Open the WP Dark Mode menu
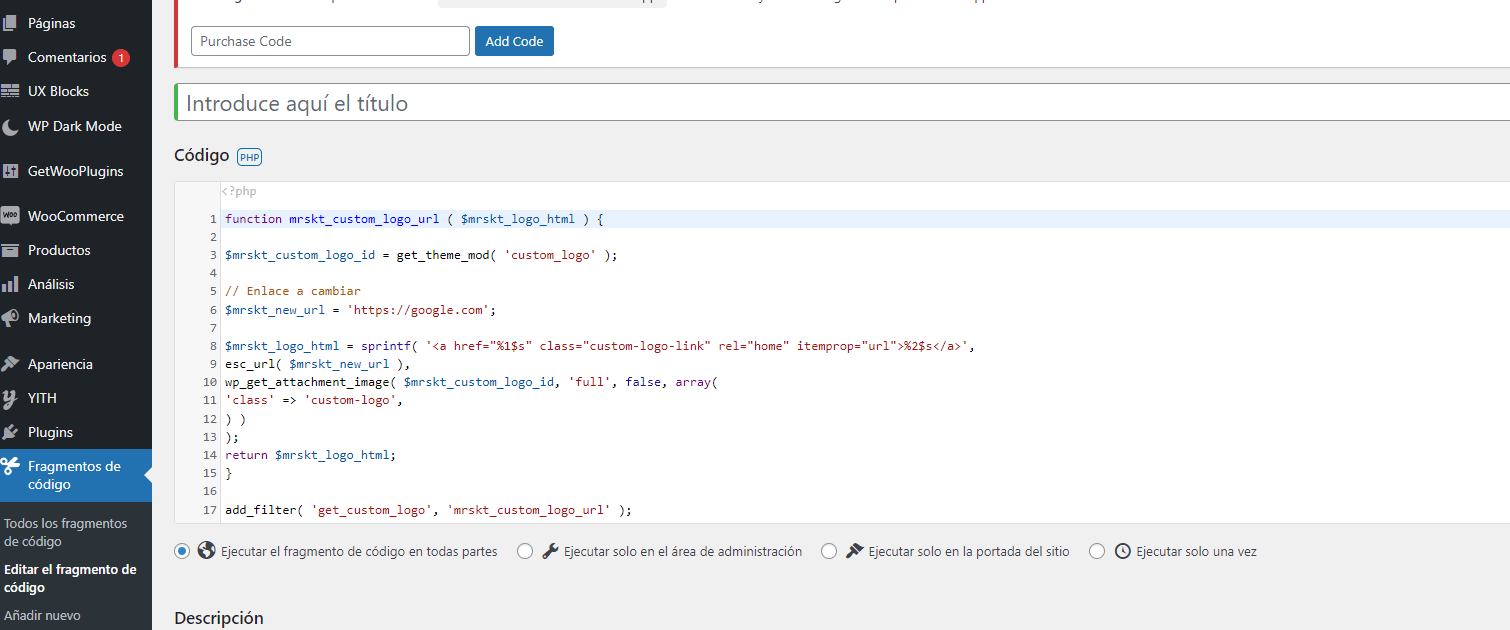 pos(76,127)
